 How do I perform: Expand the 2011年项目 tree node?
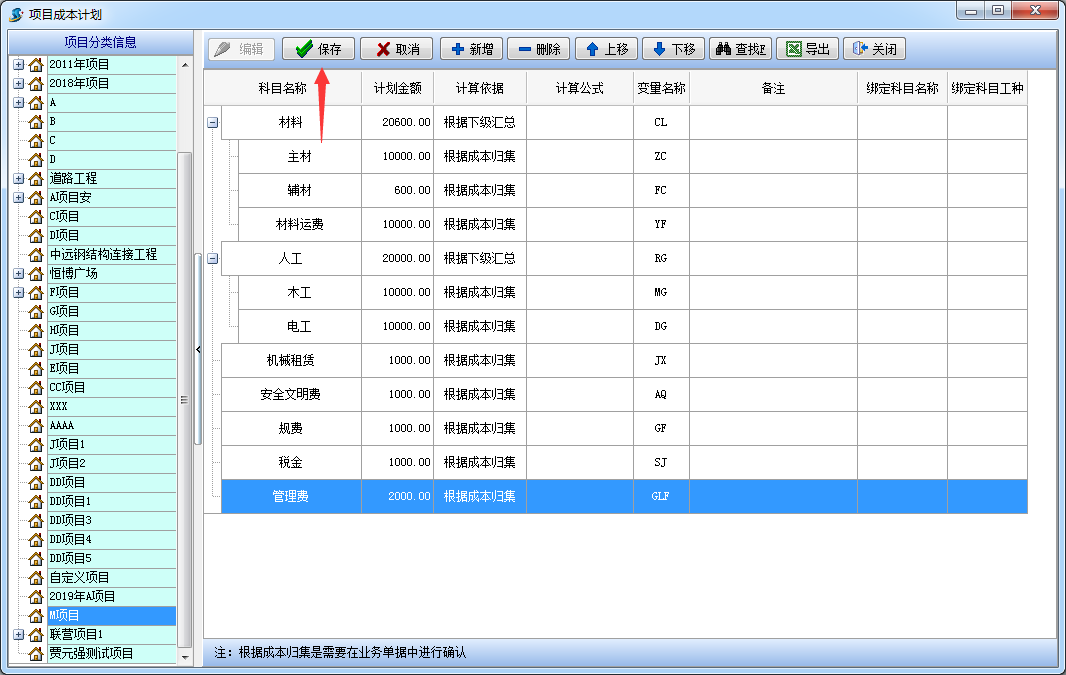(x=17, y=63)
